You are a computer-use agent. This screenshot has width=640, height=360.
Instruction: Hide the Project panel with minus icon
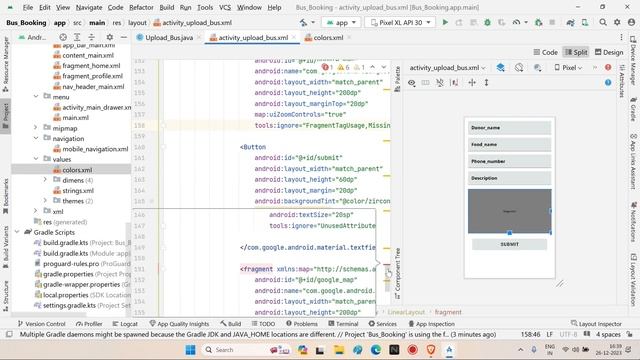[123, 37]
